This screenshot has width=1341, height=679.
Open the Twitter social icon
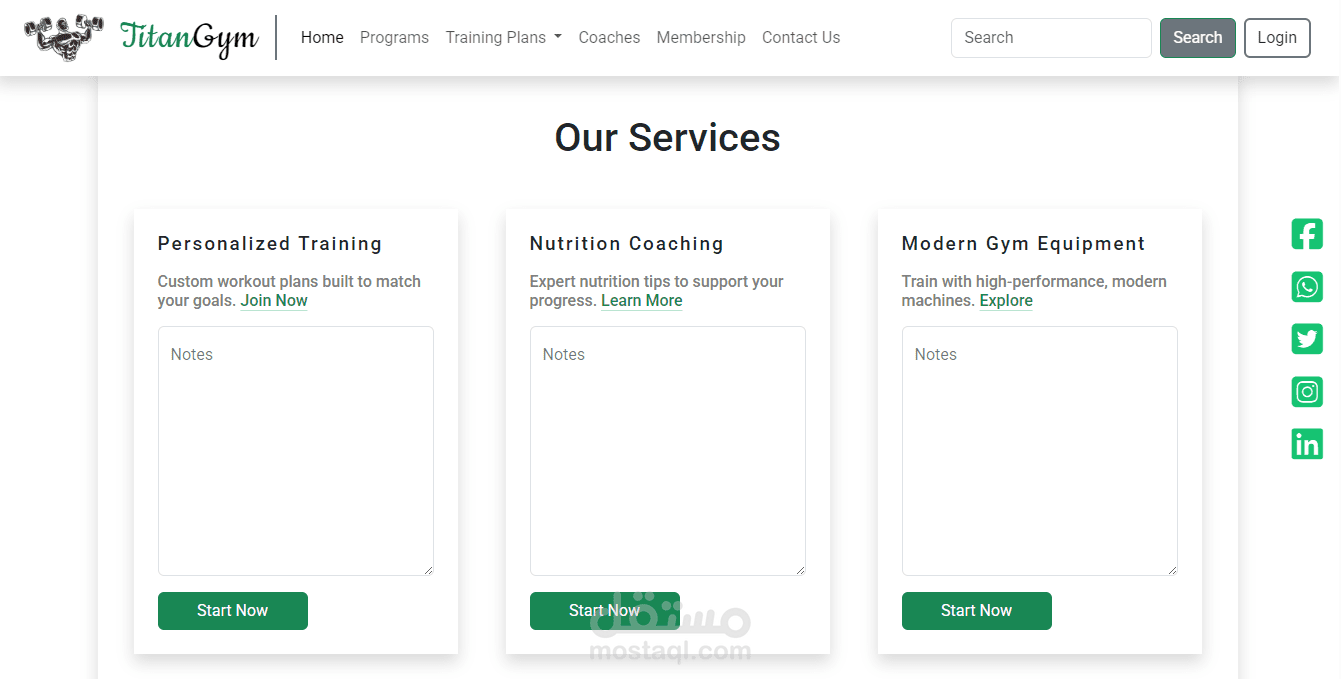(x=1307, y=339)
